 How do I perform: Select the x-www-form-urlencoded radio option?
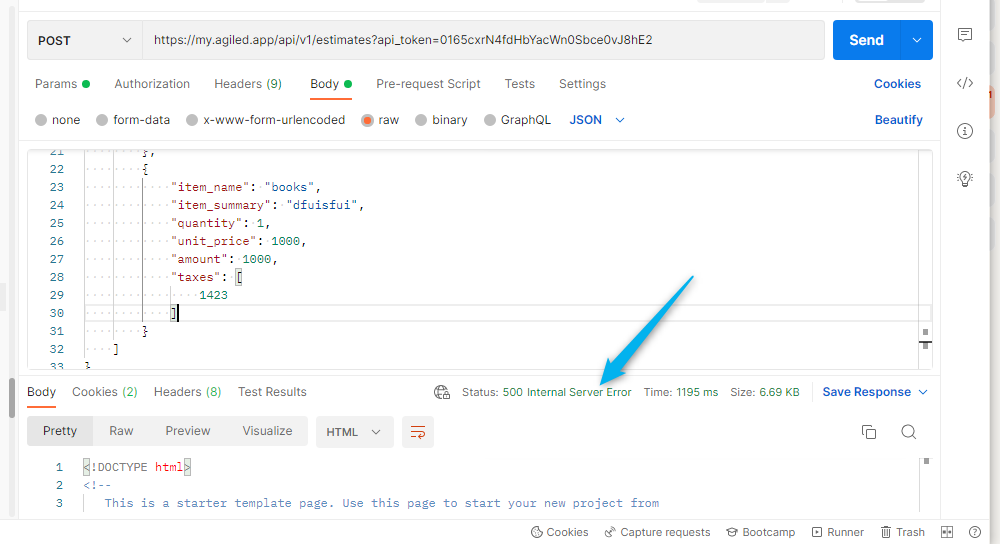192,120
